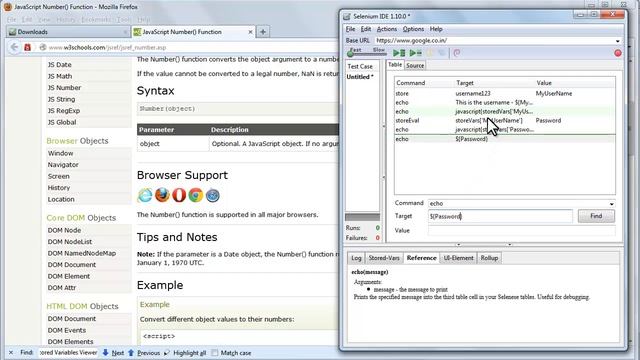Open a new Firefox tab with plus button
This screenshot has width=640, height=360.
pyautogui.click(x=263, y=32)
